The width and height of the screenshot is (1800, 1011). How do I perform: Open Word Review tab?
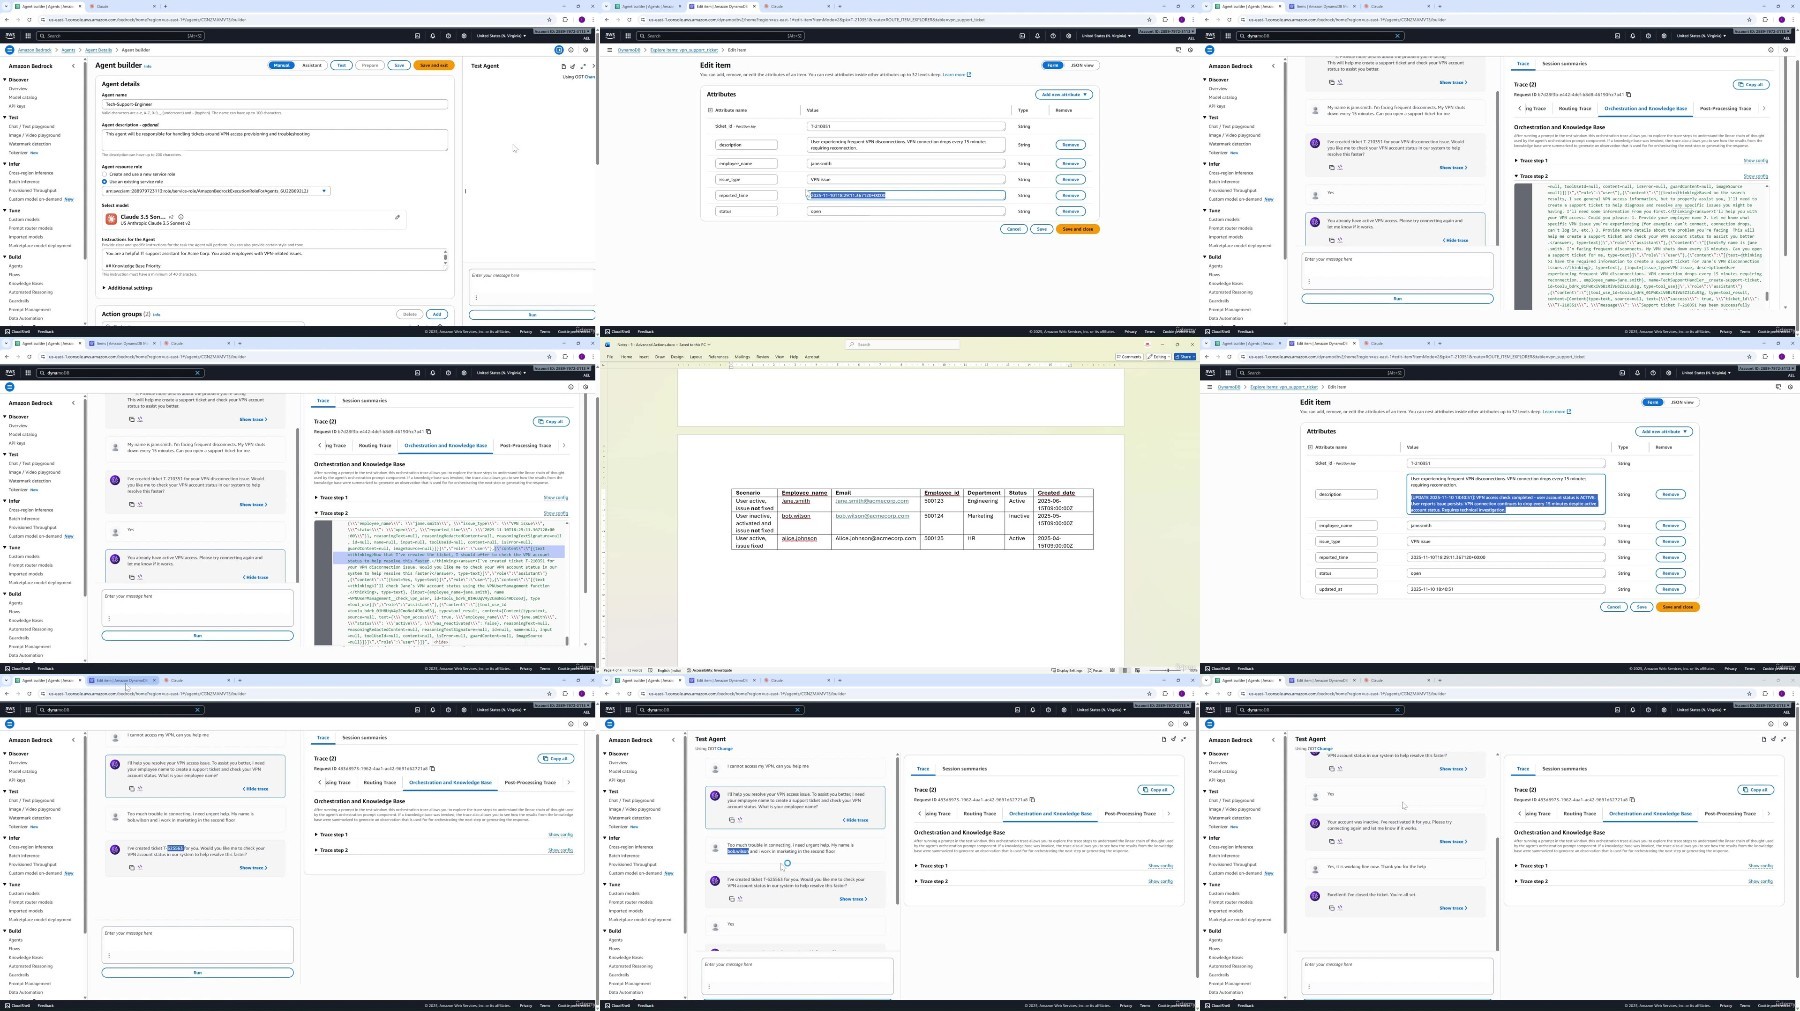(762, 356)
